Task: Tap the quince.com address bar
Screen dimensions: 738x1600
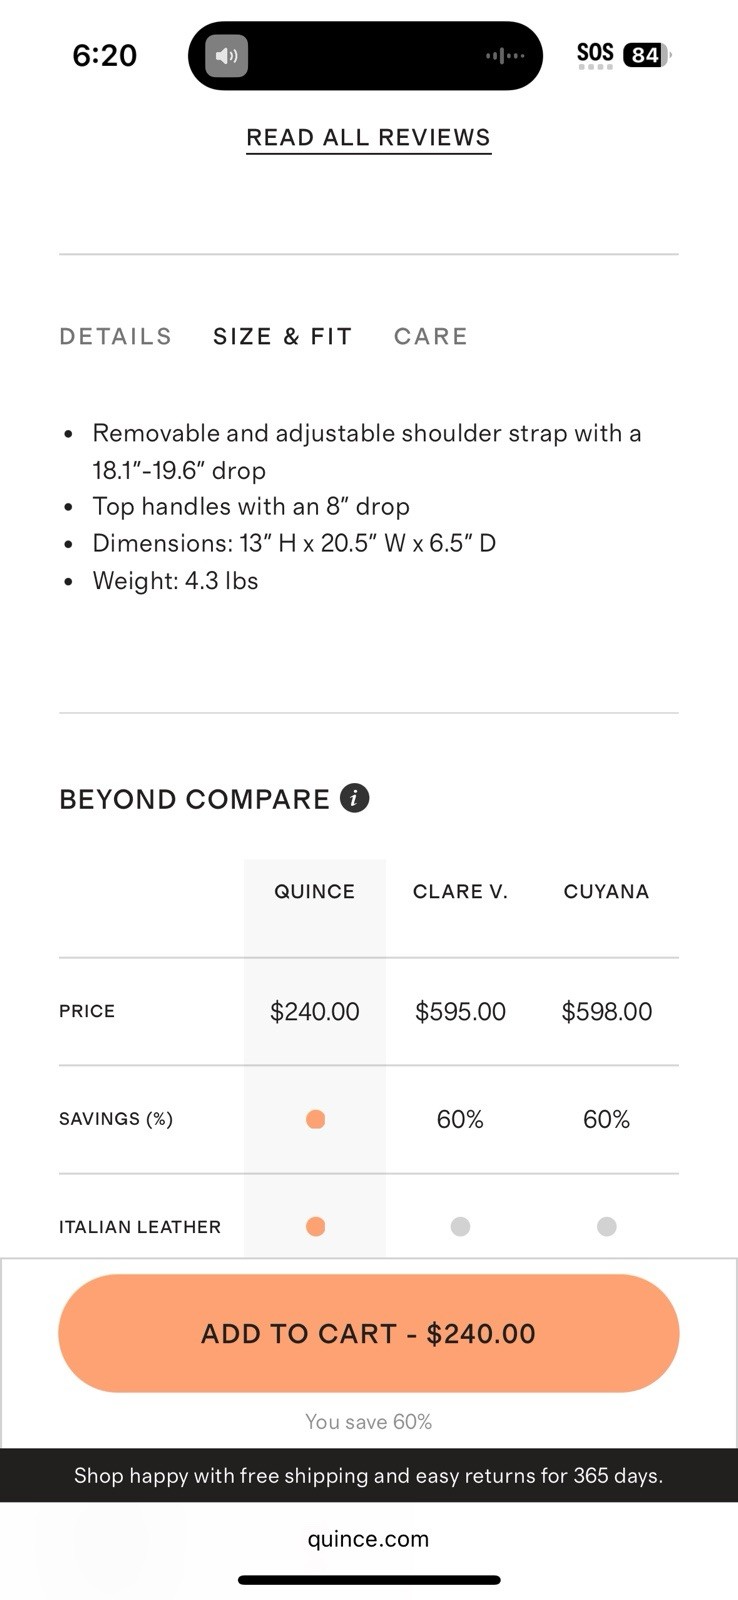Action: pyautogui.click(x=368, y=1539)
